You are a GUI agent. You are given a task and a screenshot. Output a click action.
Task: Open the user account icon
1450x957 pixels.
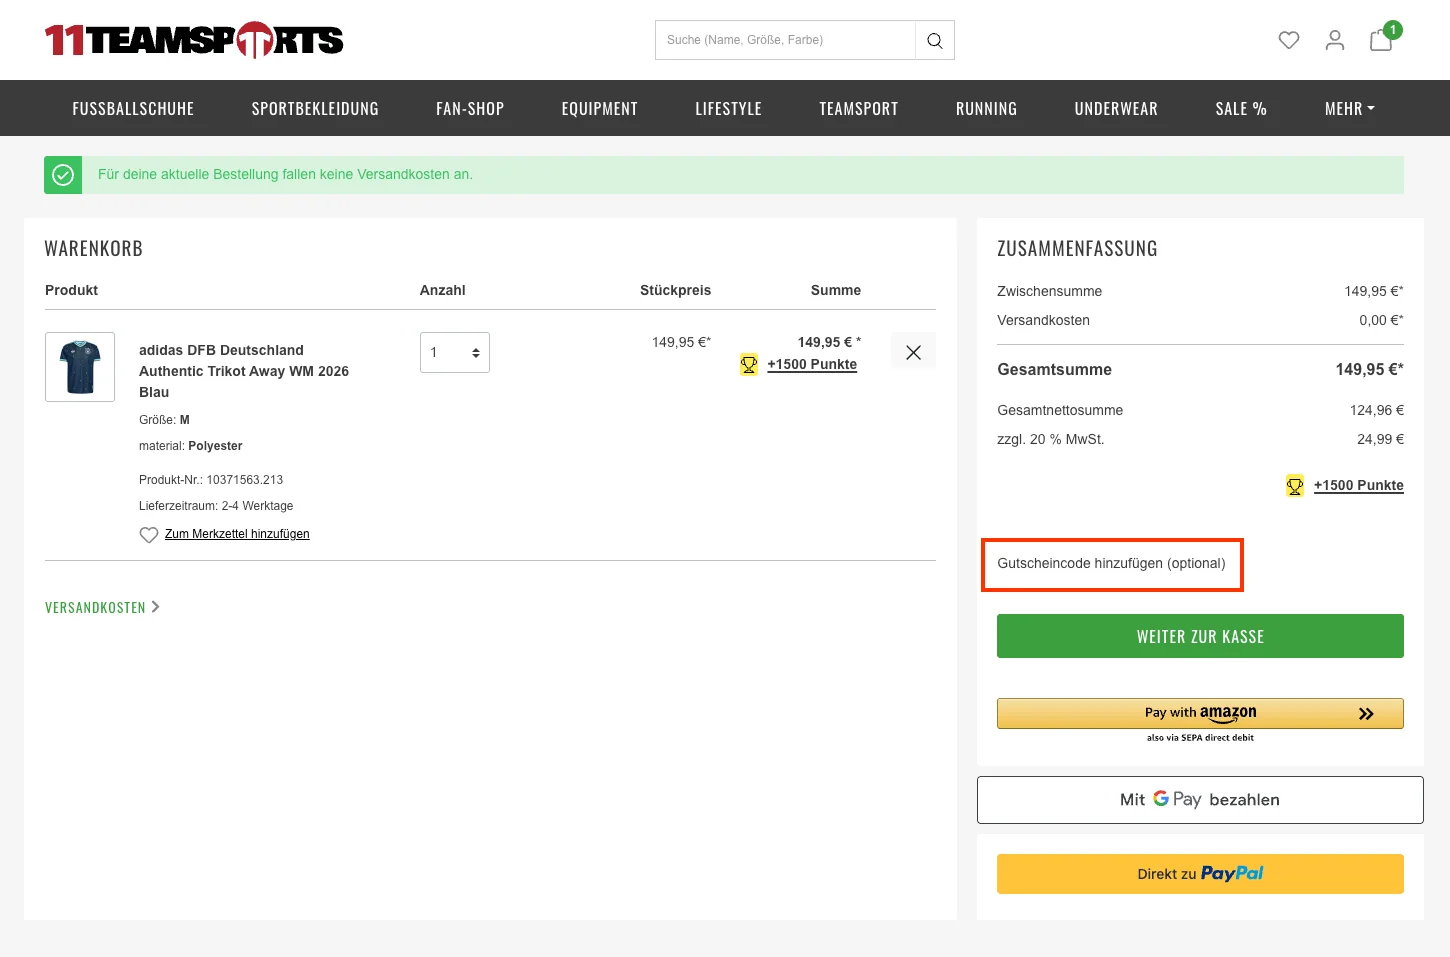point(1335,40)
